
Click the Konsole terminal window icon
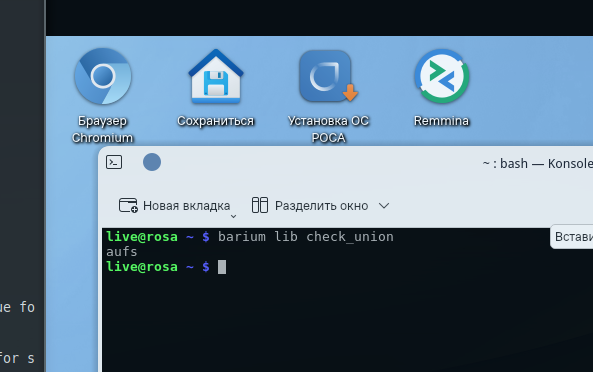tap(114, 163)
